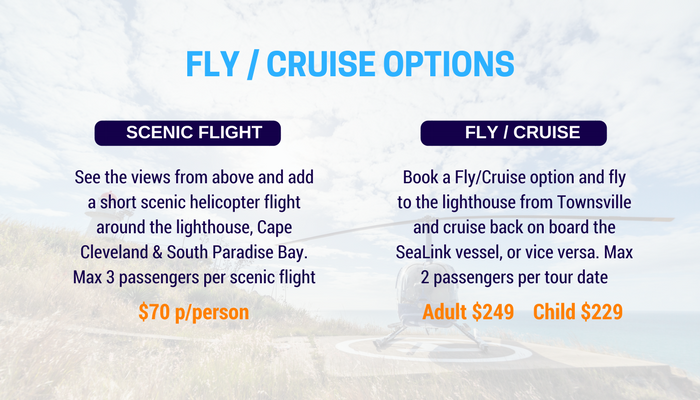Click "Cleveland & South Paradise Bay" text

tap(193, 252)
